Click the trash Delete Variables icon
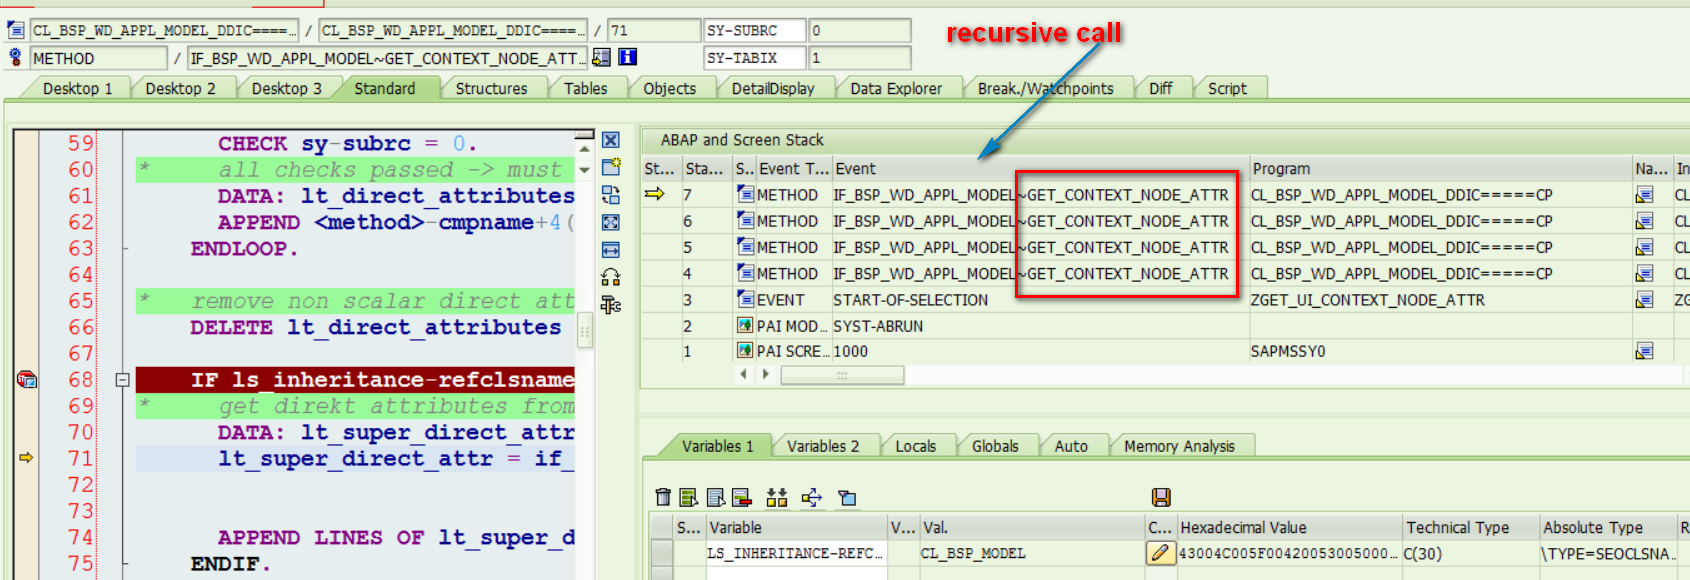 (x=663, y=497)
